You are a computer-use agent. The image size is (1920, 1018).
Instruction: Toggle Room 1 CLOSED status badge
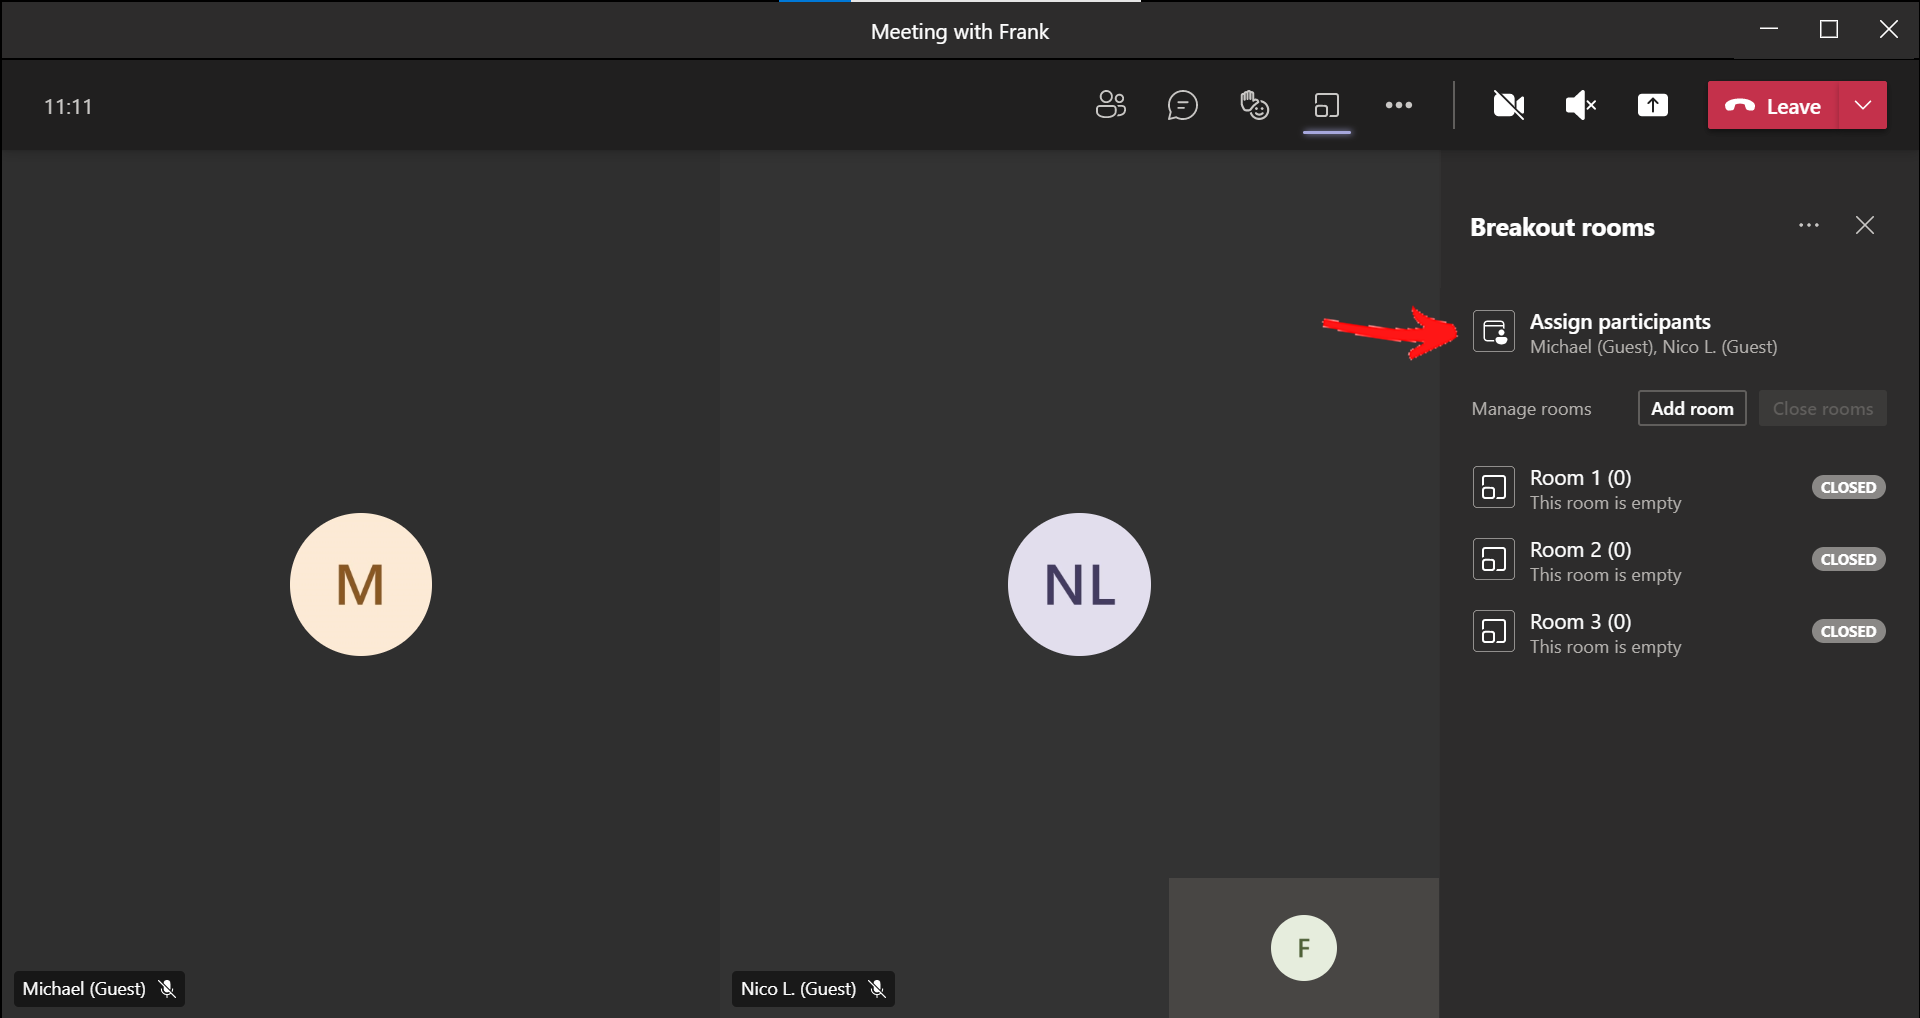1848,488
